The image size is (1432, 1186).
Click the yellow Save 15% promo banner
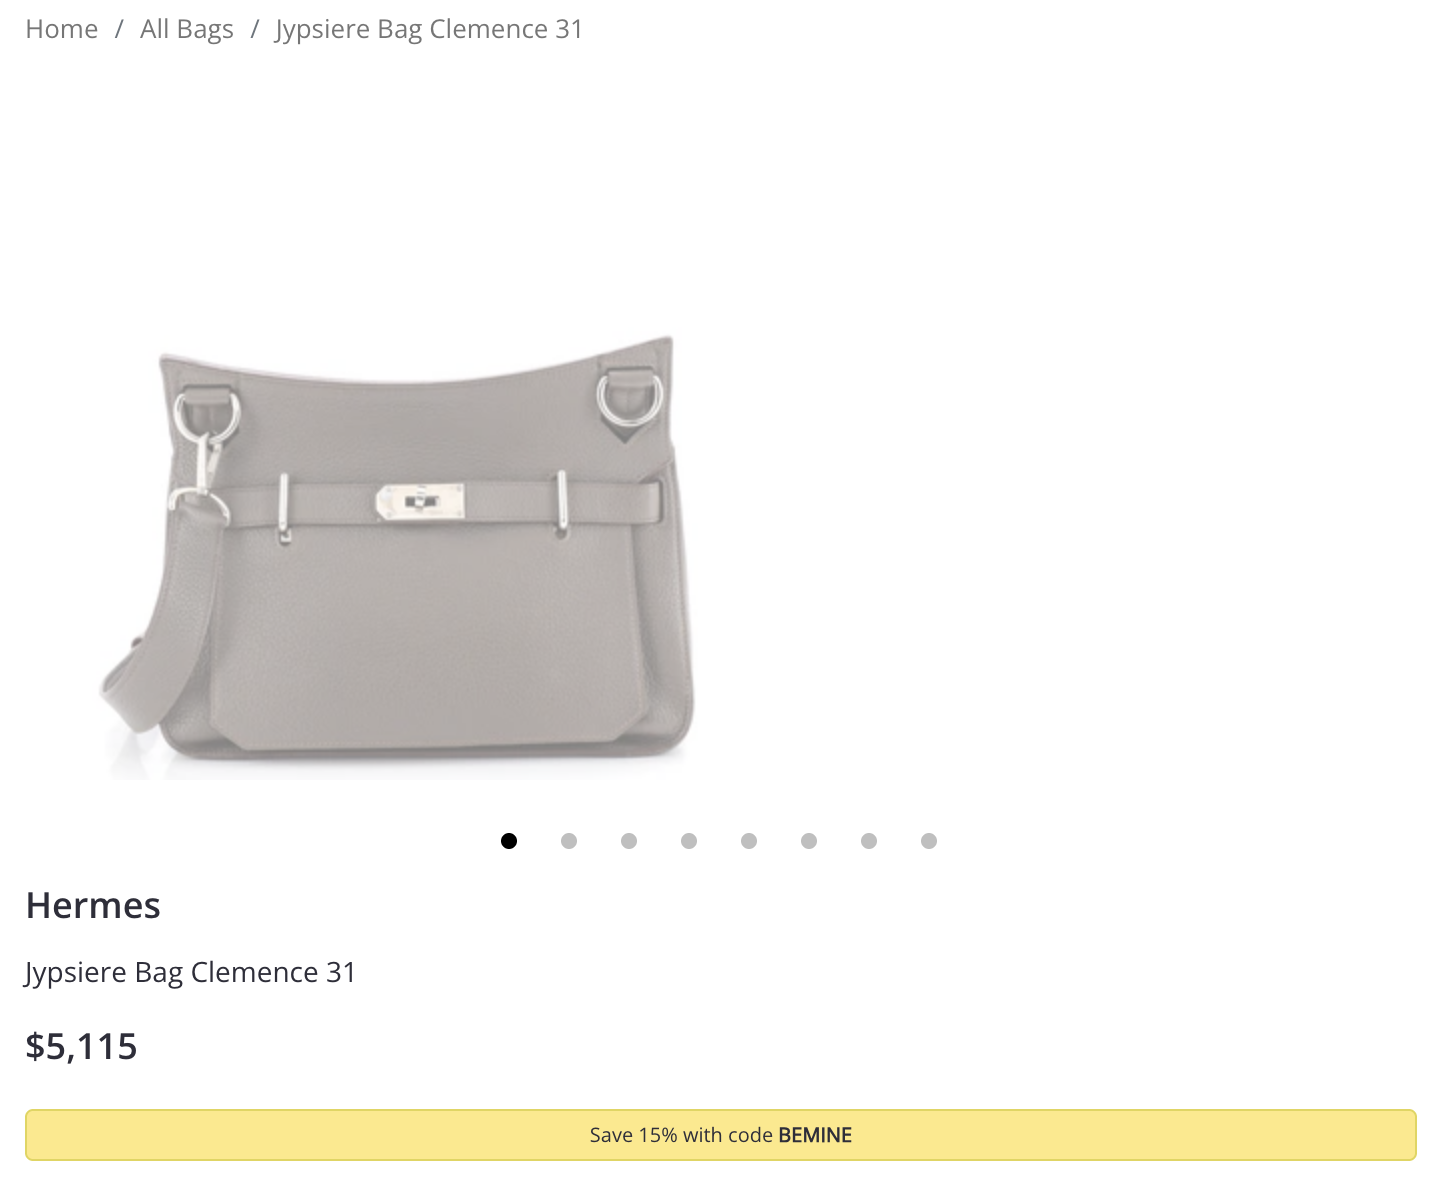pyautogui.click(x=721, y=1135)
